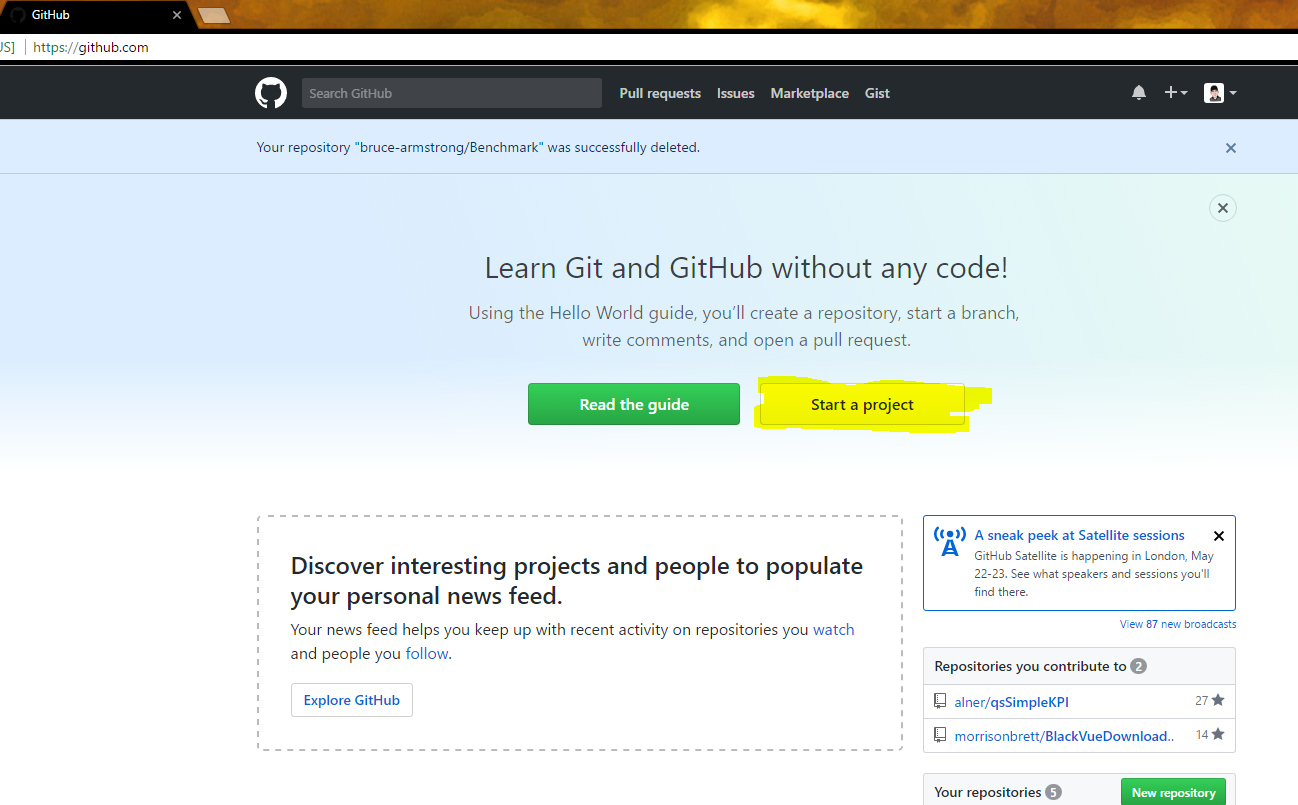Image resolution: width=1298 pixels, height=805 pixels.
Task: Click the Your repositories heading
Action: tap(988, 792)
